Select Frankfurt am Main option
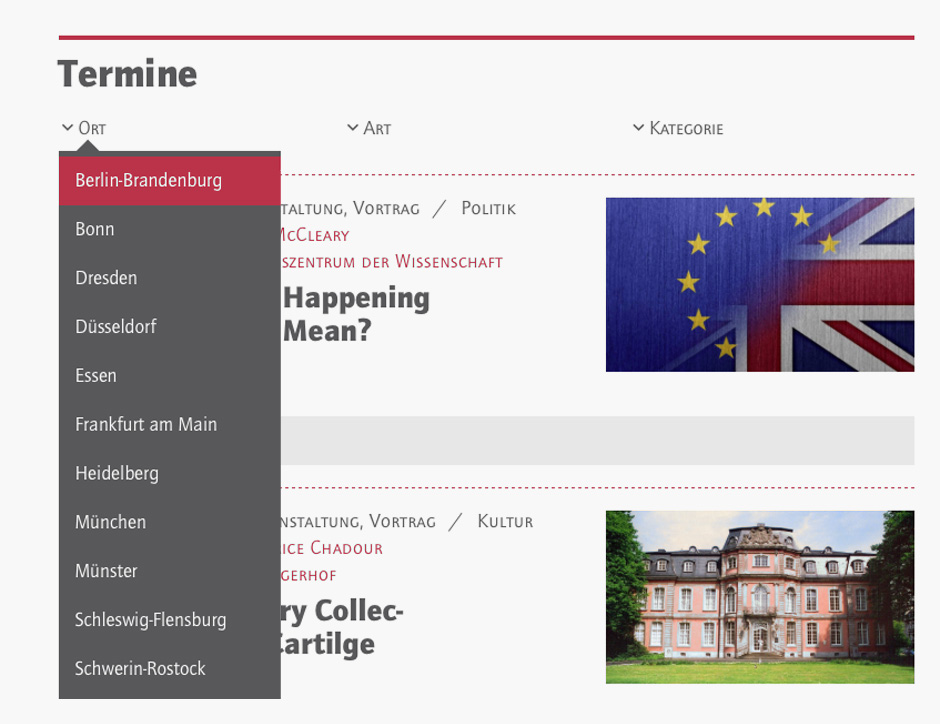This screenshot has width=940, height=724. (146, 424)
